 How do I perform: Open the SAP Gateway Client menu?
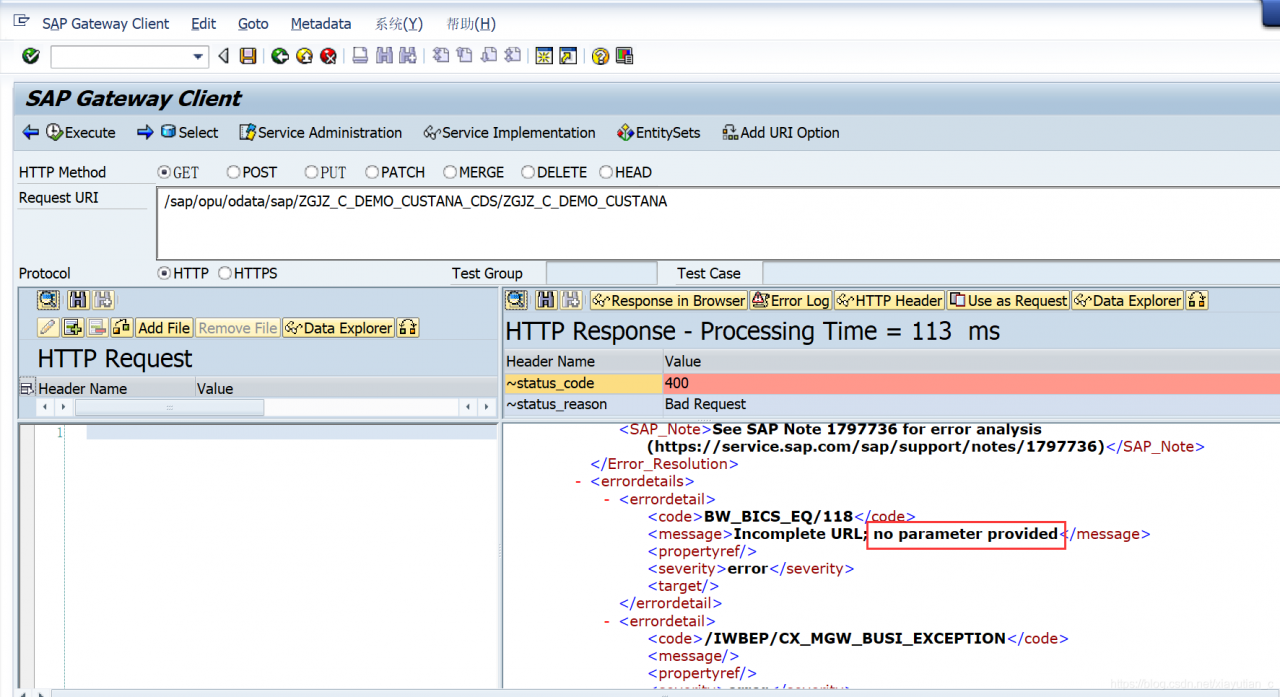pyautogui.click(x=106, y=24)
